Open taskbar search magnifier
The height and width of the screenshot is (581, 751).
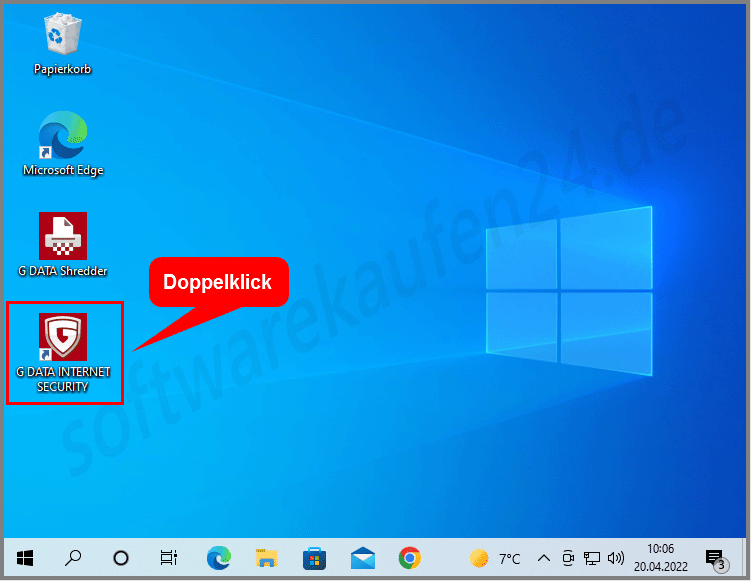73,558
